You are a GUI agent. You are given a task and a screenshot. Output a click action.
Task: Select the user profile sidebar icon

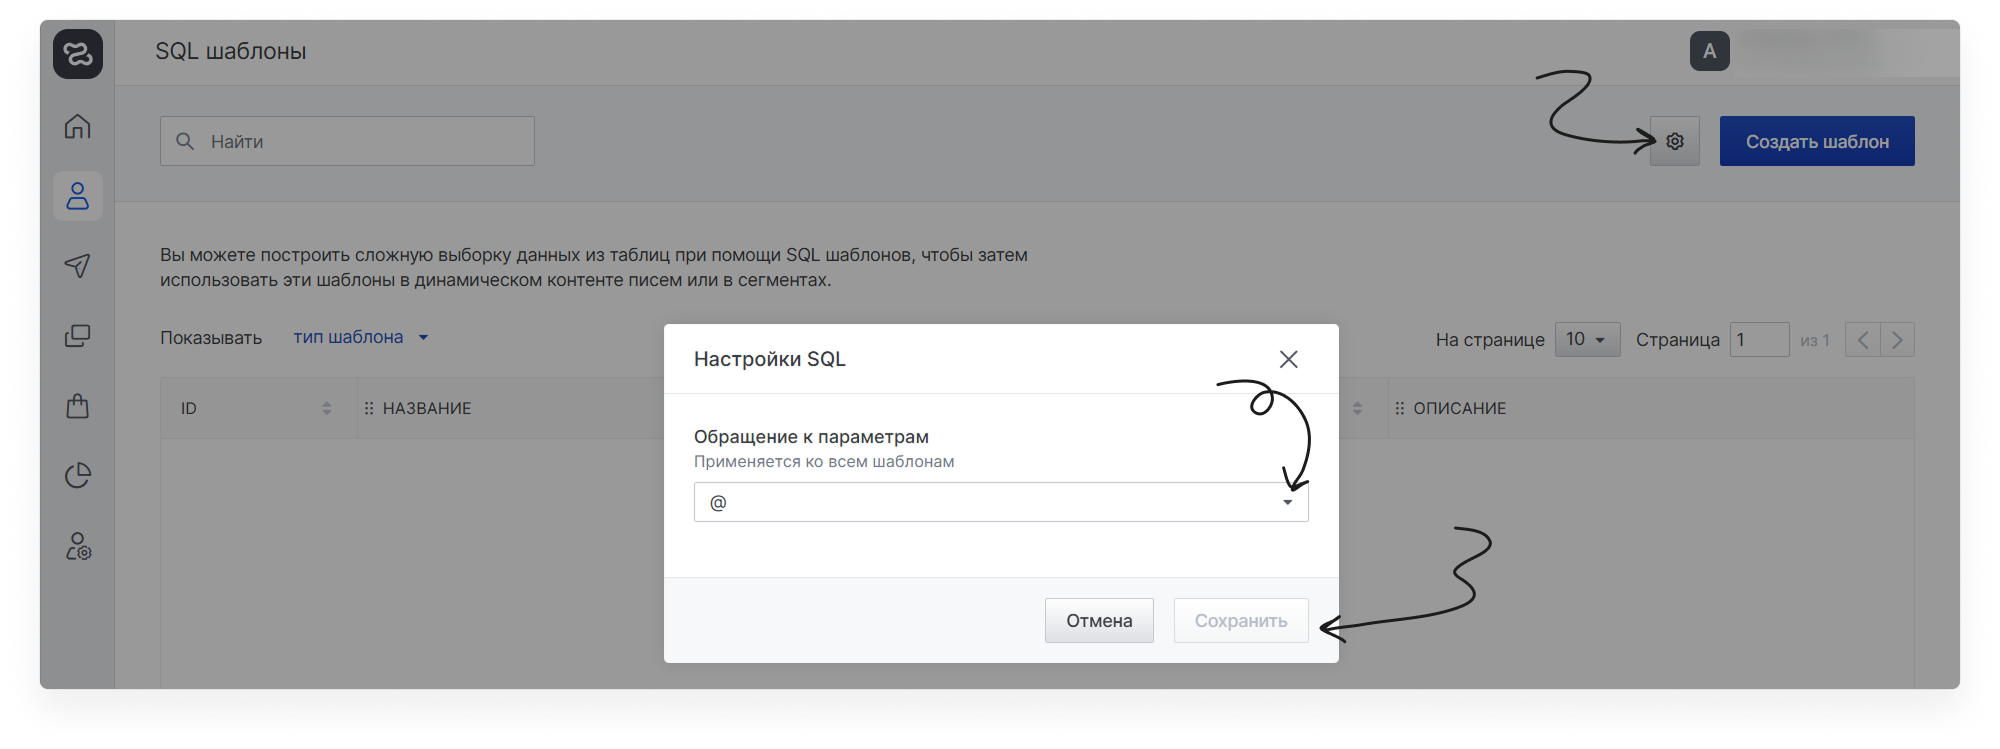tap(78, 196)
